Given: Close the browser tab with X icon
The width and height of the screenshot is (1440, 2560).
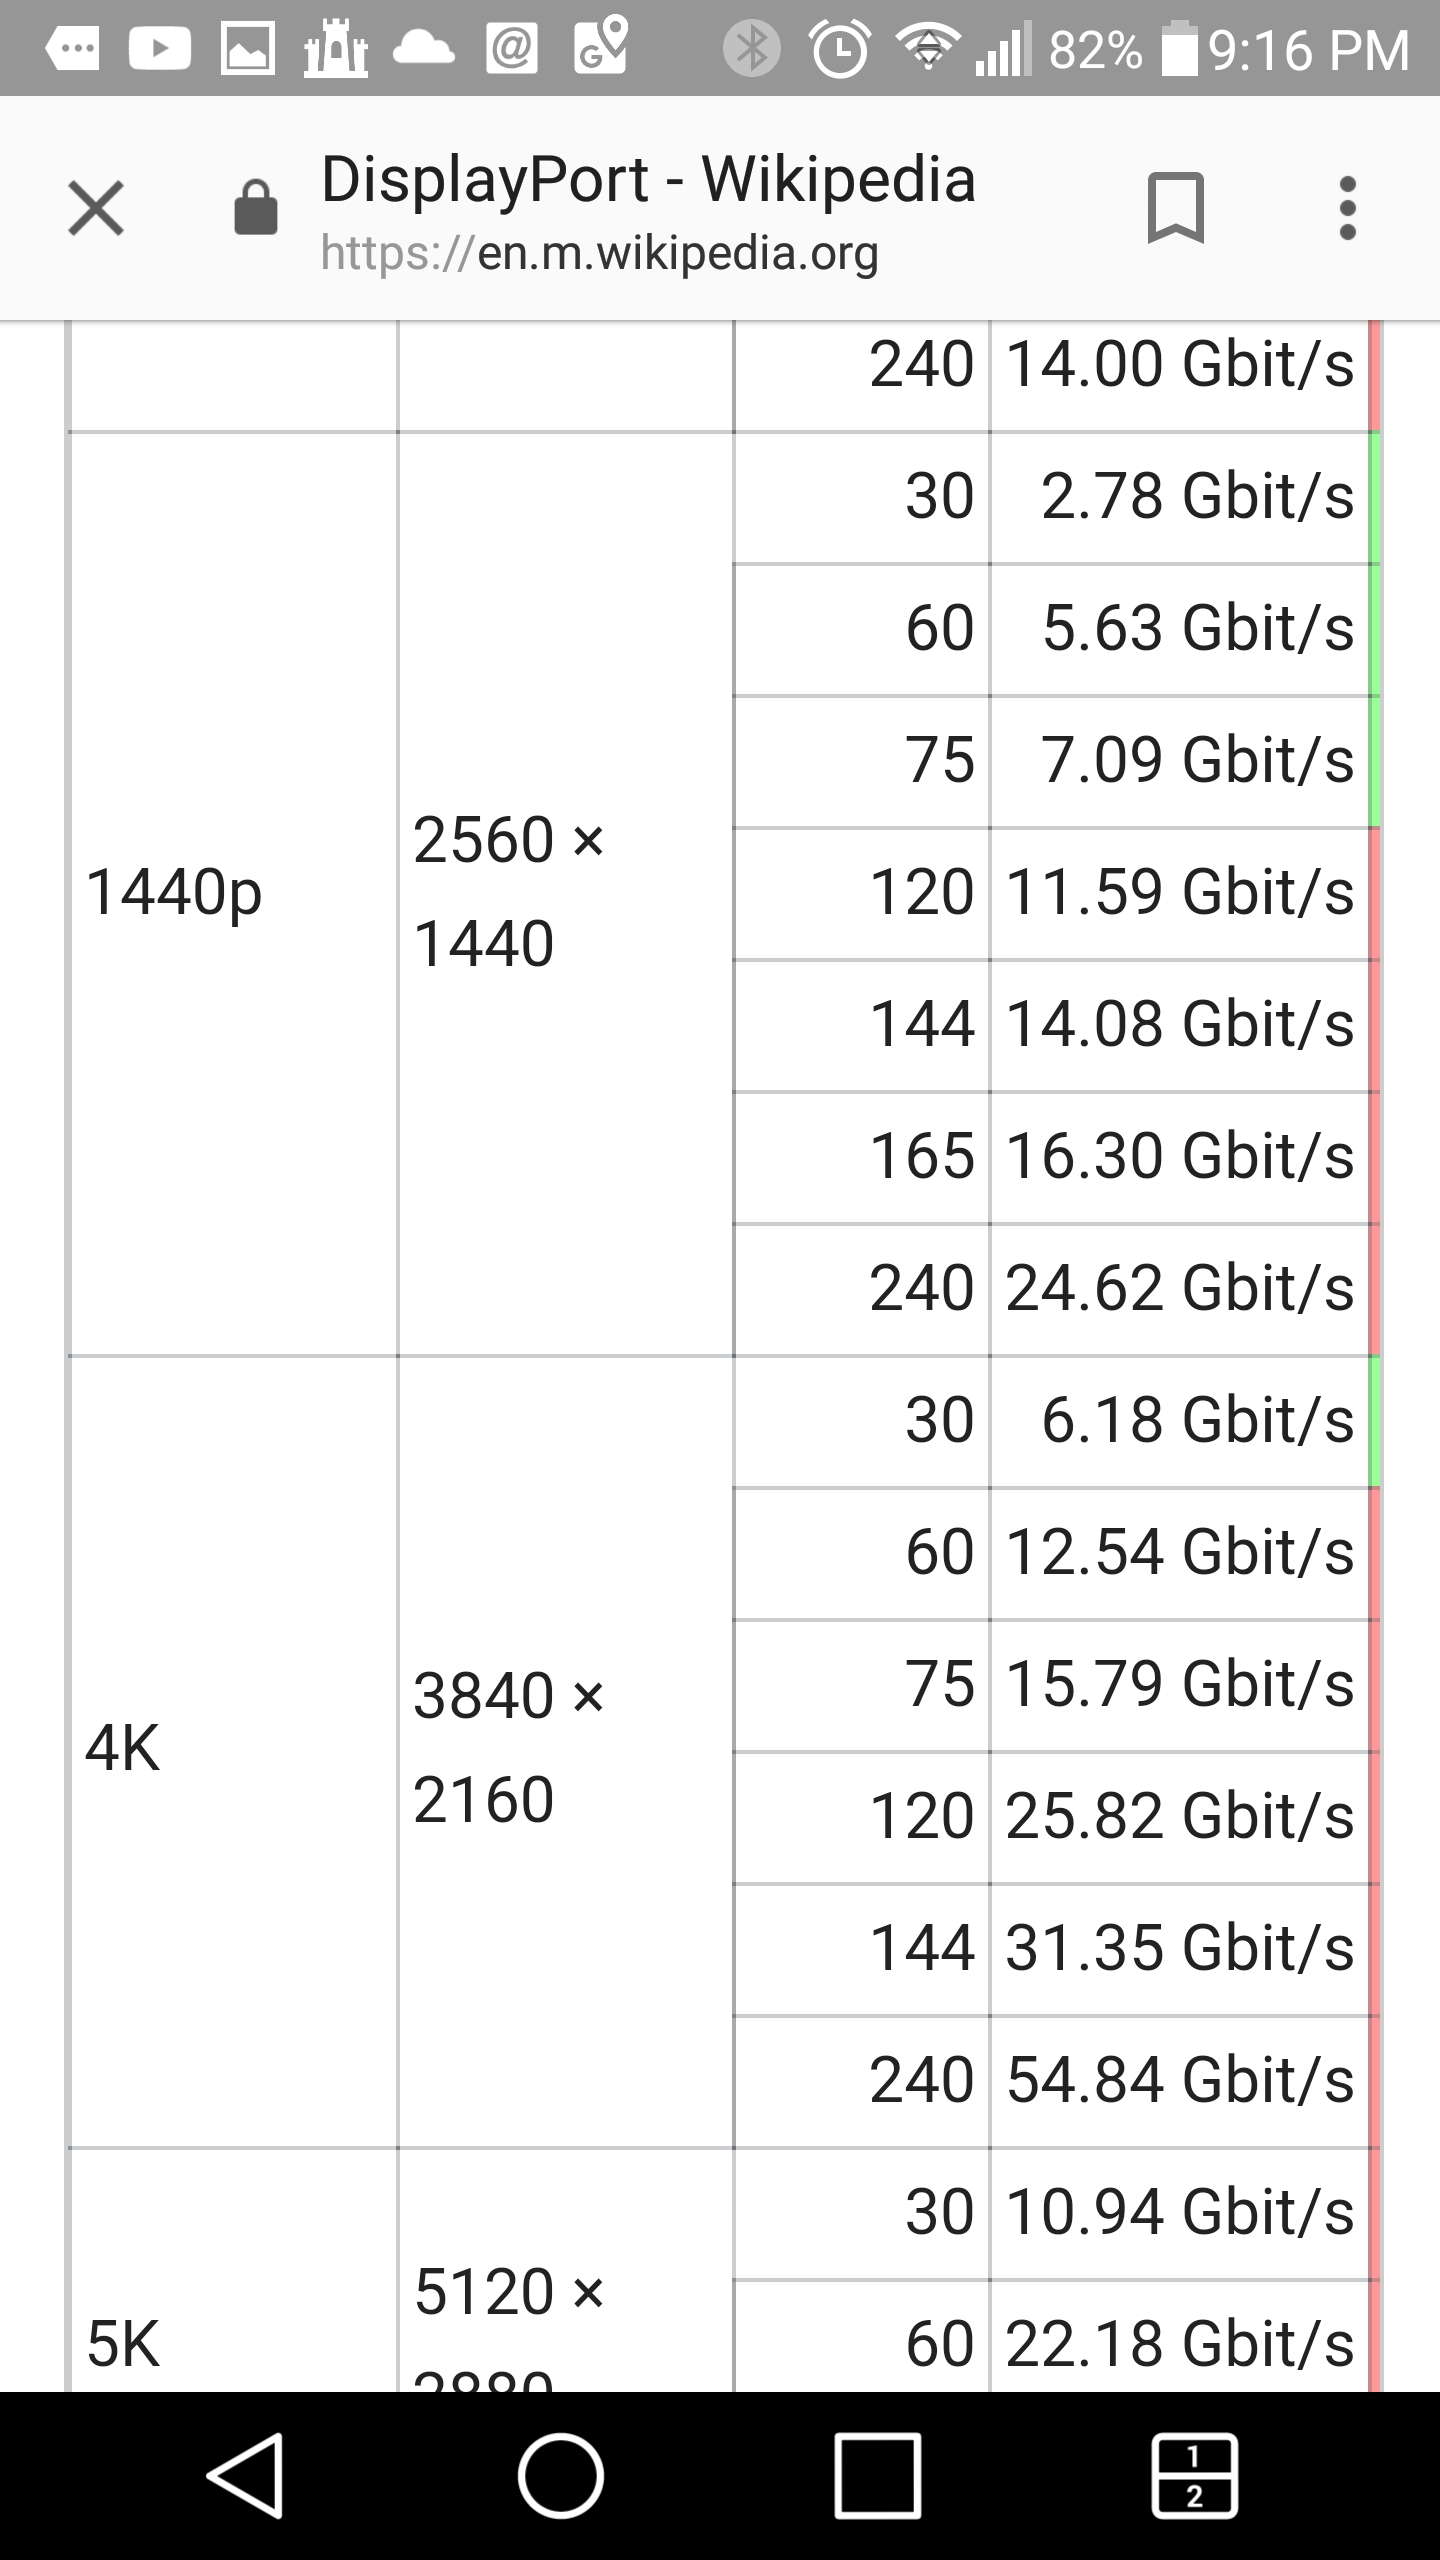Looking at the screenshot, I should 96,208.
